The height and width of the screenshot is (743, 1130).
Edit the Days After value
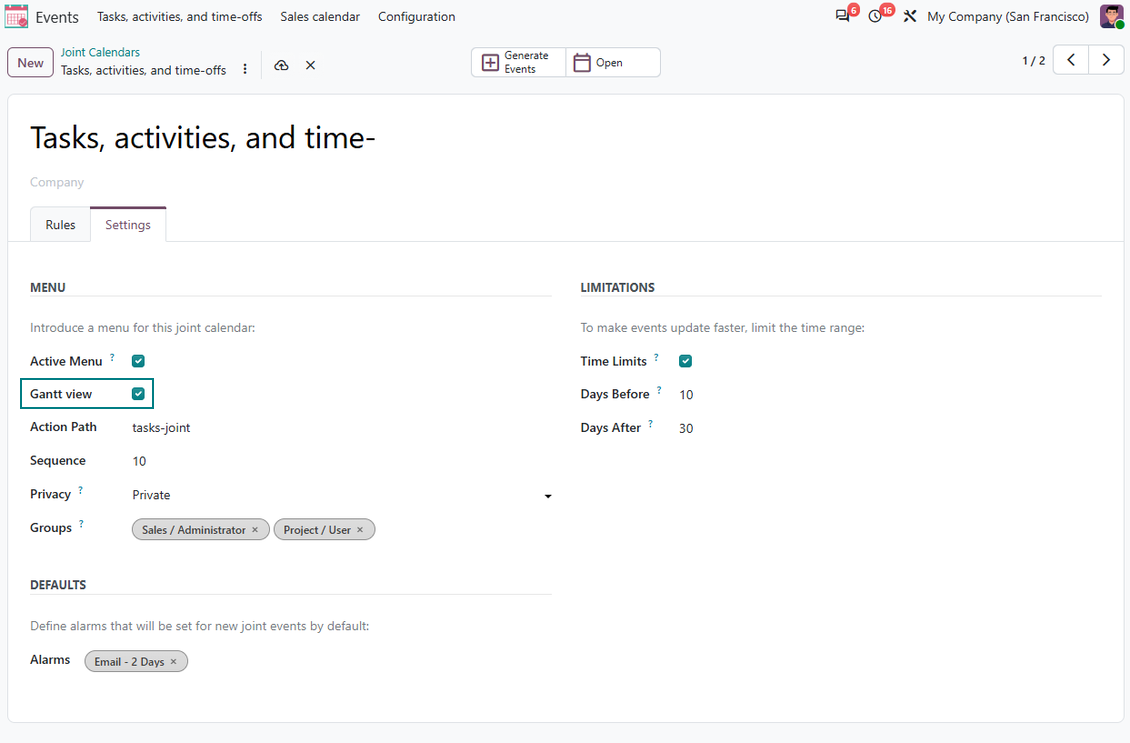[890, 429]
